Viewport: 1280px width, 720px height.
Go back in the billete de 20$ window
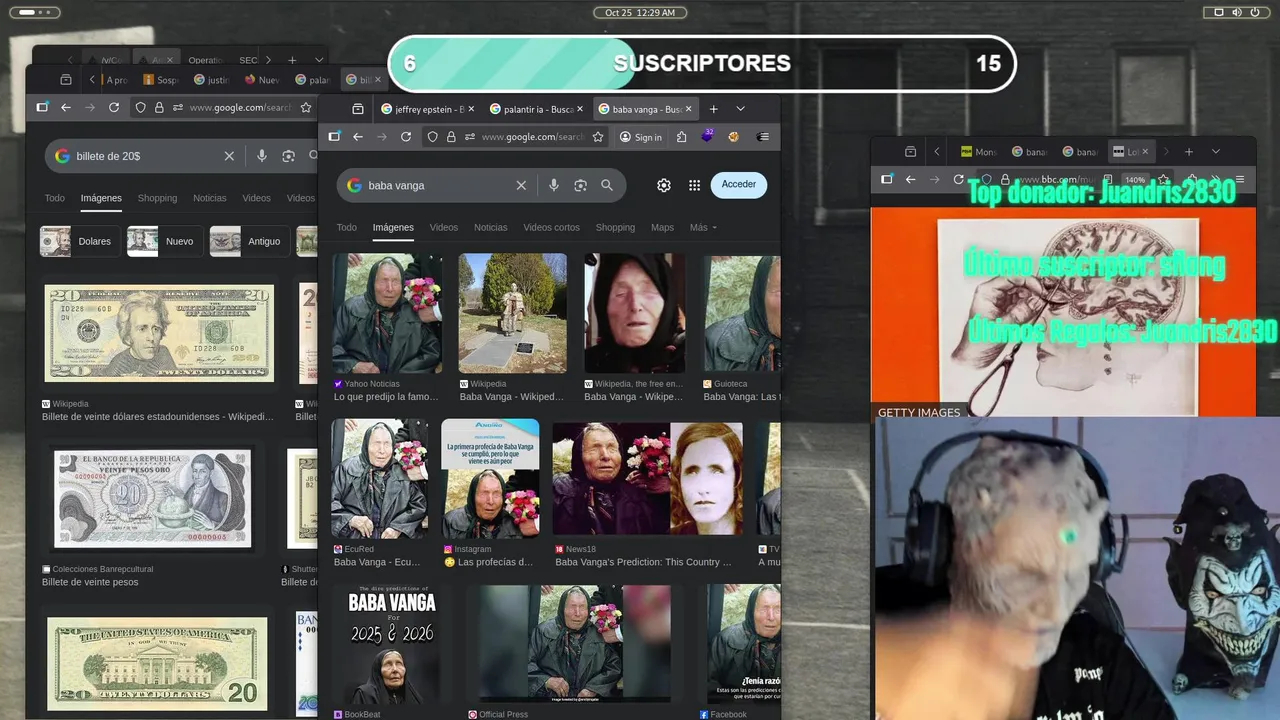[x=66, y=108]
